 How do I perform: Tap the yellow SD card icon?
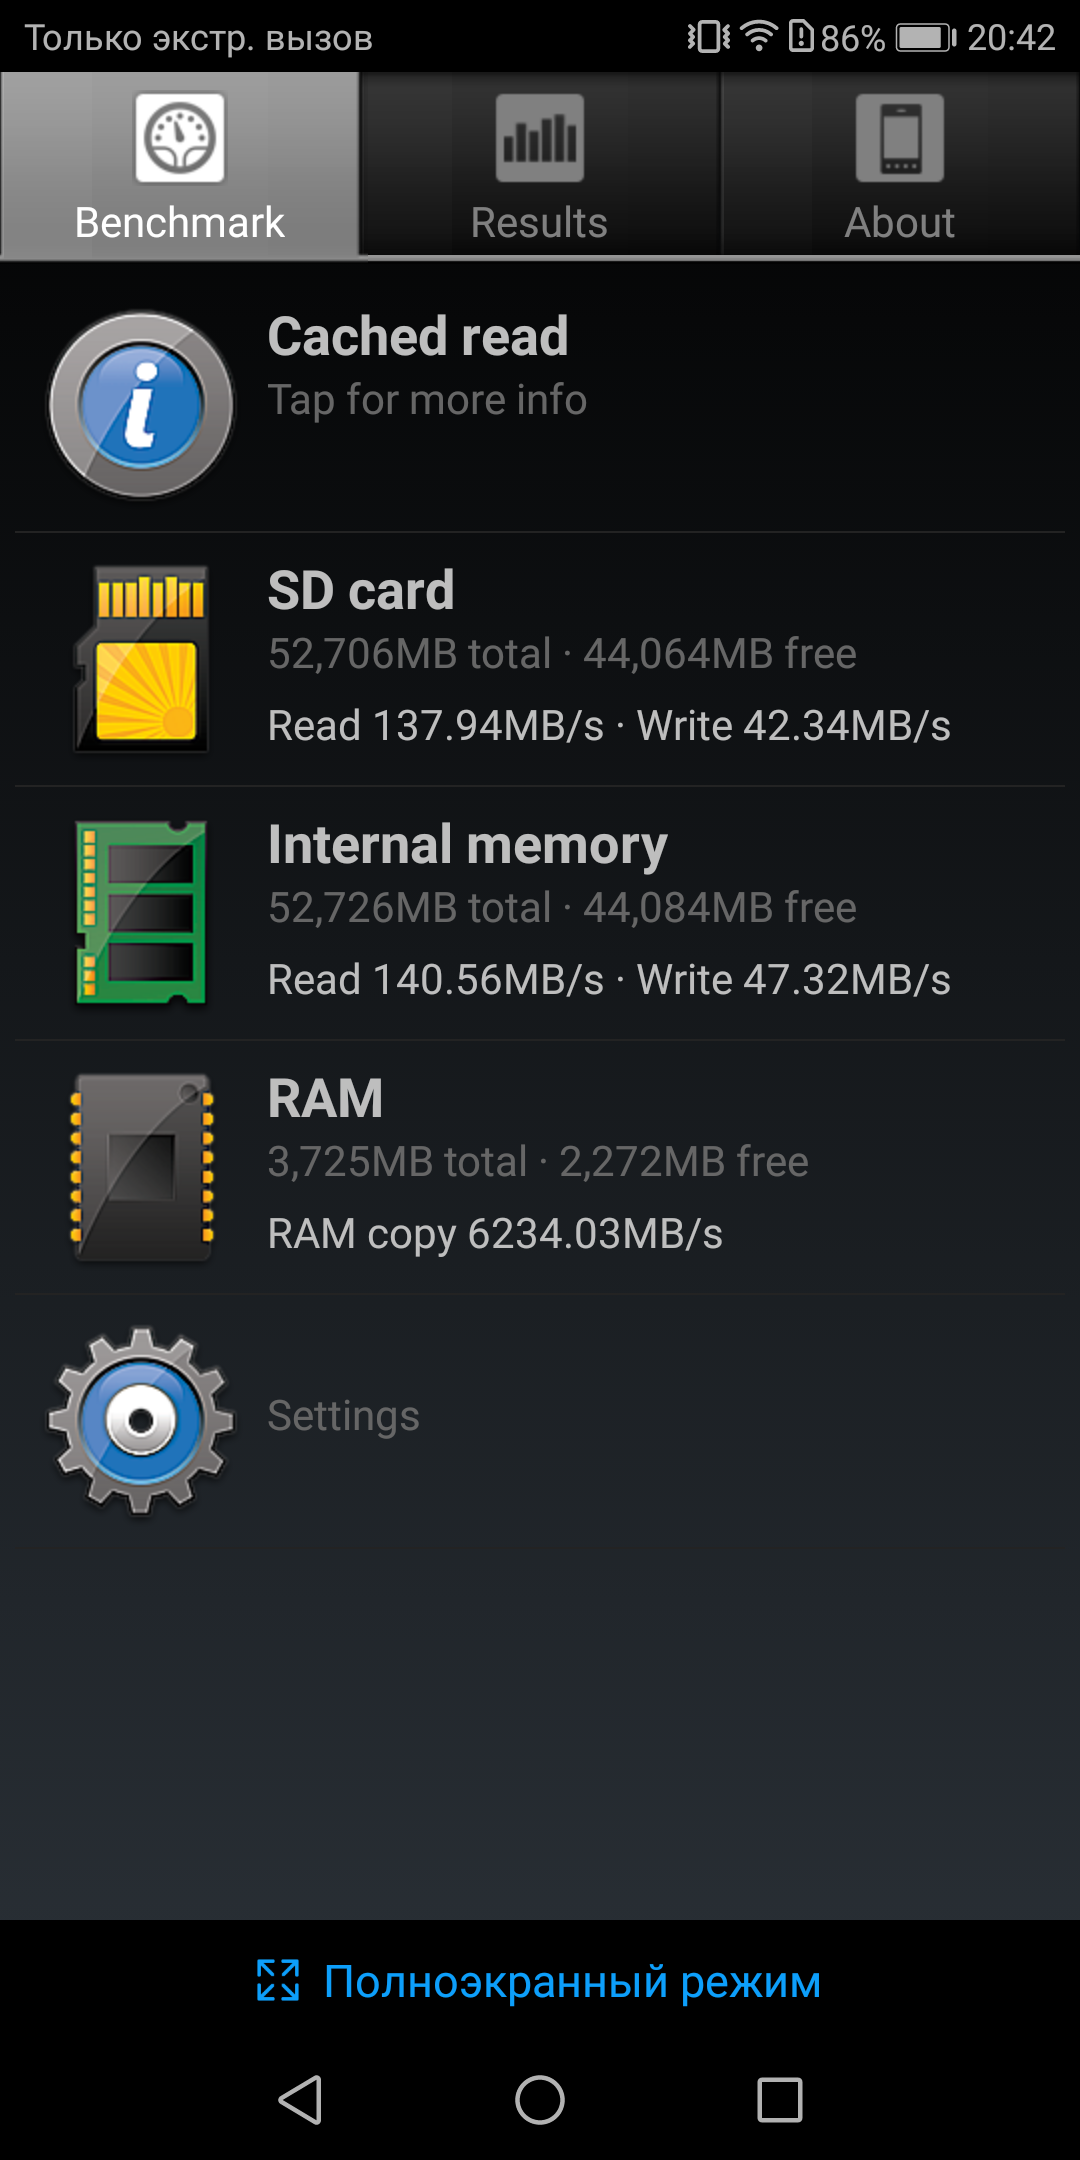[x=142, y=658]
